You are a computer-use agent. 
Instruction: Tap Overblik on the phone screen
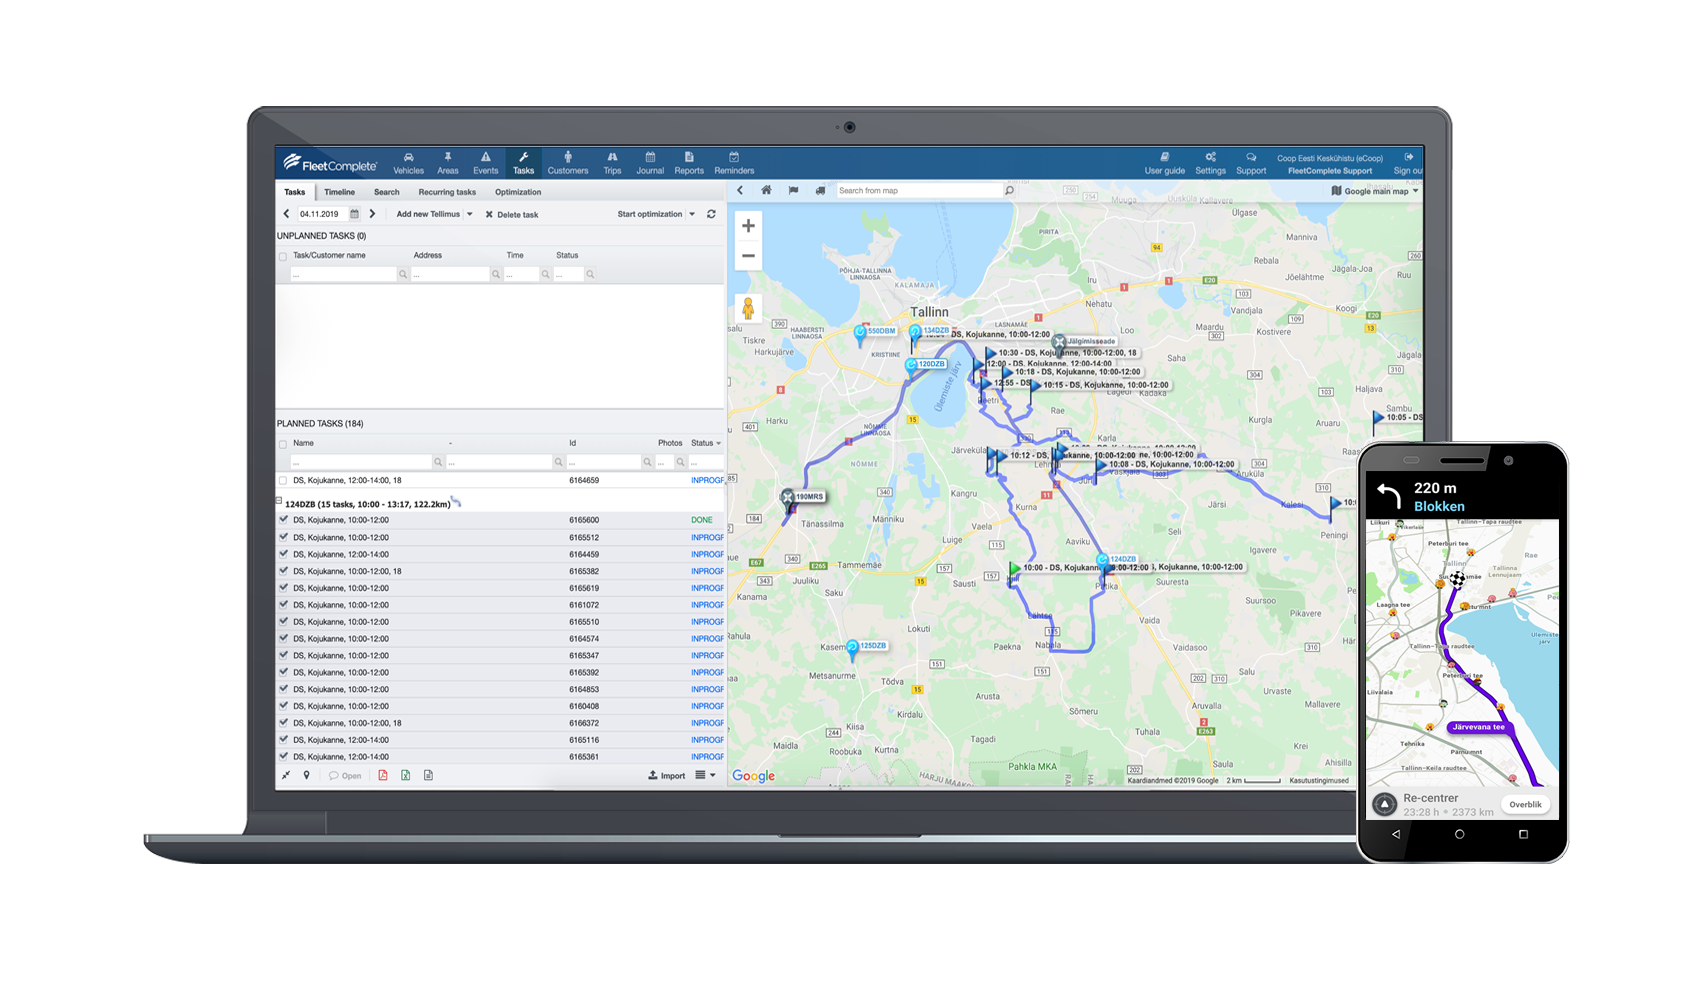click(x=1525, y=804)
